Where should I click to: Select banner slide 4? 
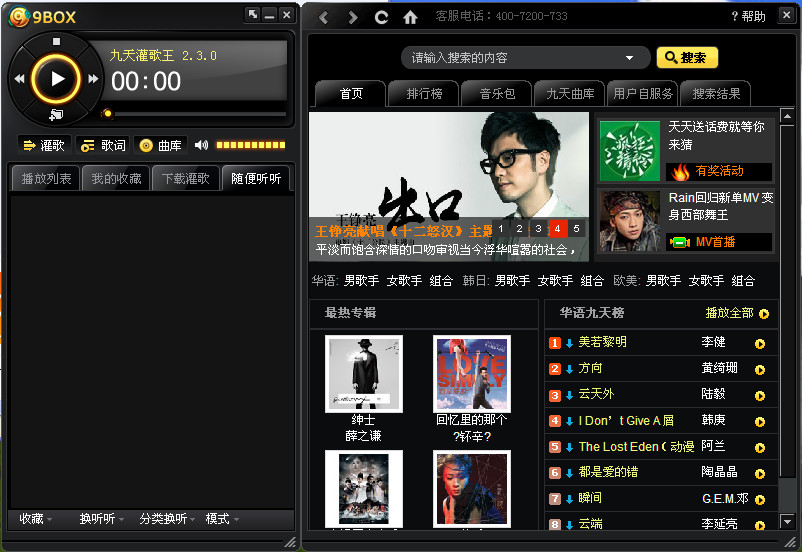coord(557,229)
